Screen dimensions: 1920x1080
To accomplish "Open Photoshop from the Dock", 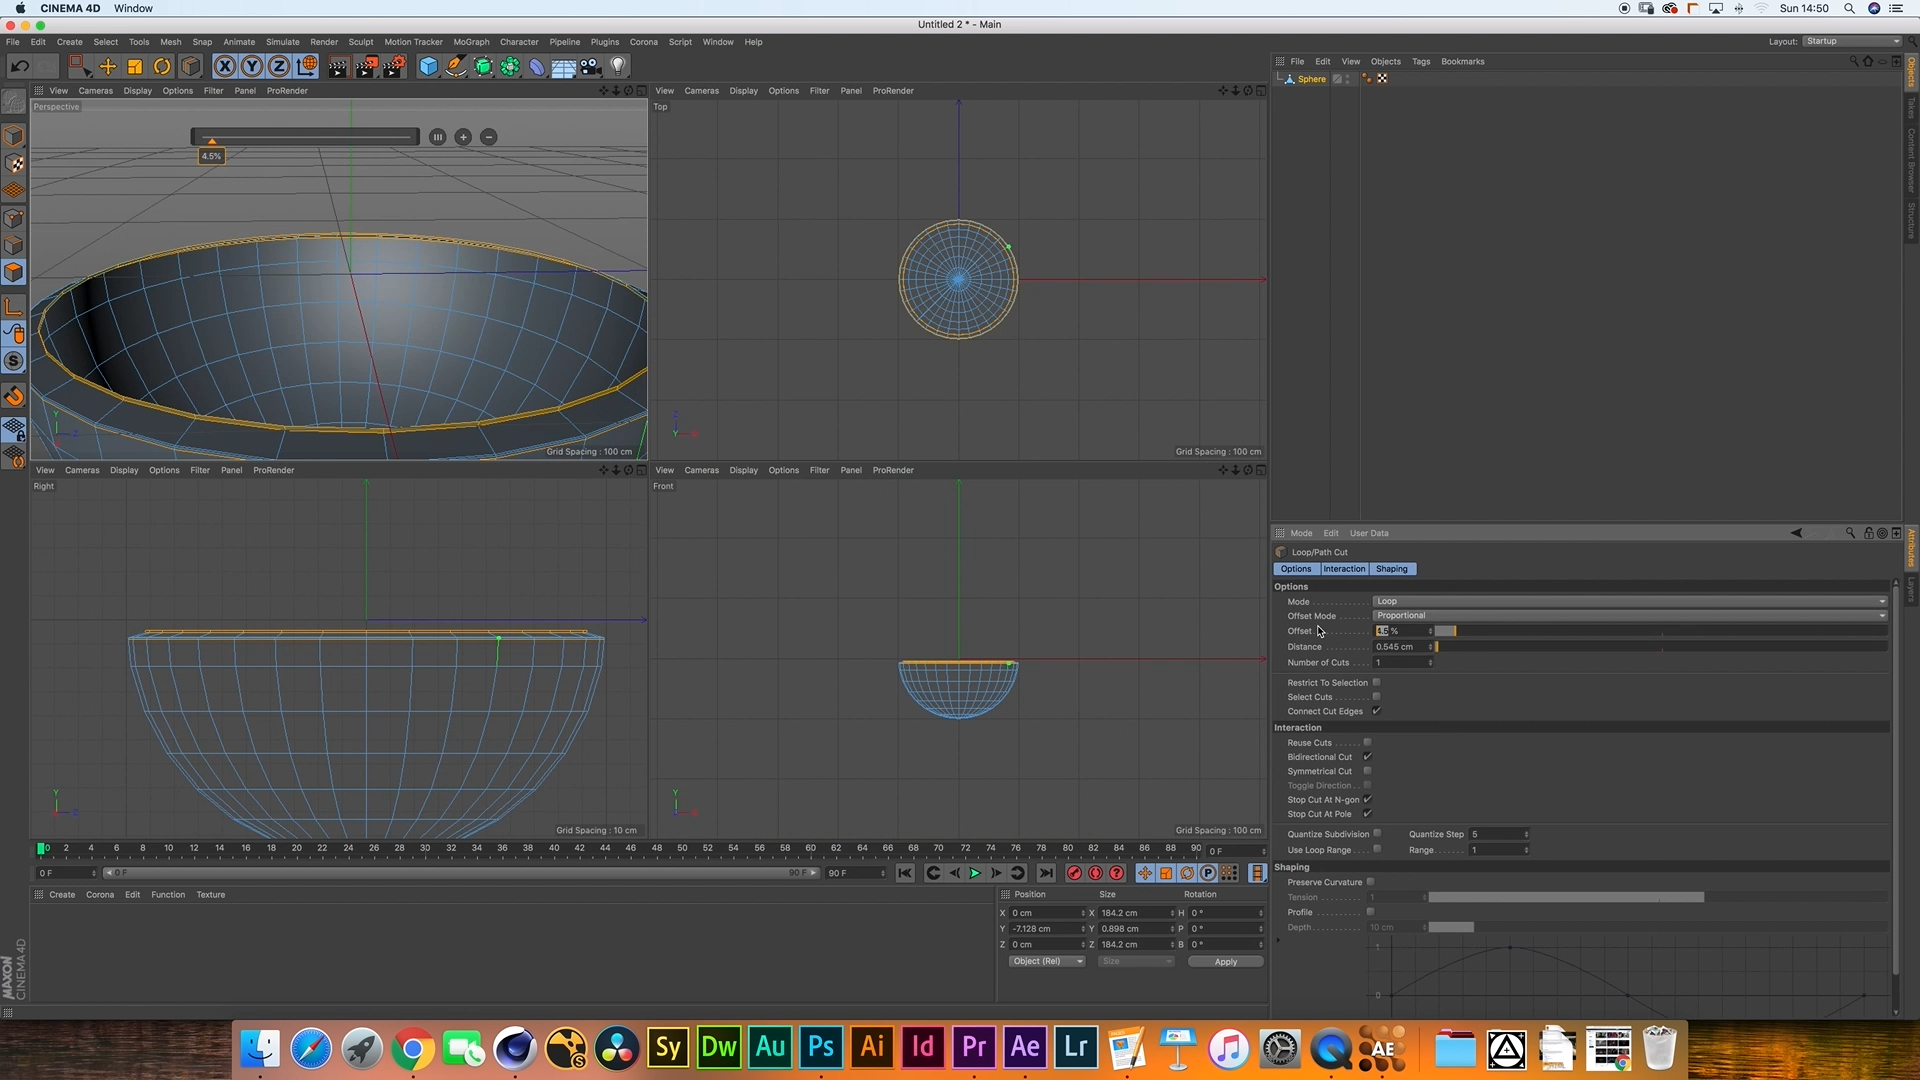I will (821, 1047).
